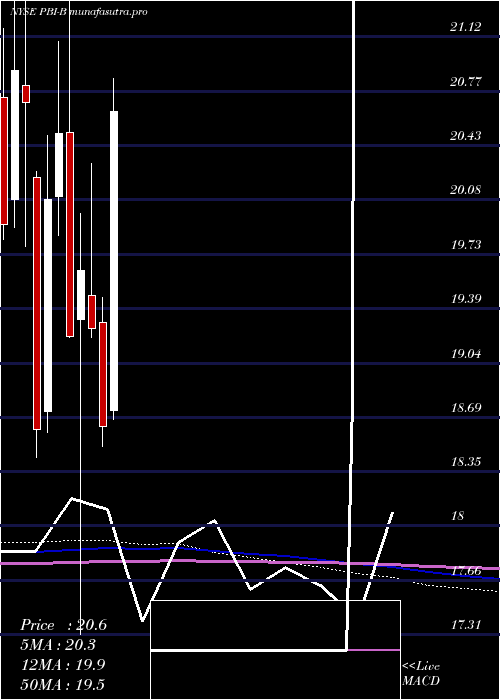Click the tall white candlestick reaching 20.6
Screen dimensions: 500x700
114,261
